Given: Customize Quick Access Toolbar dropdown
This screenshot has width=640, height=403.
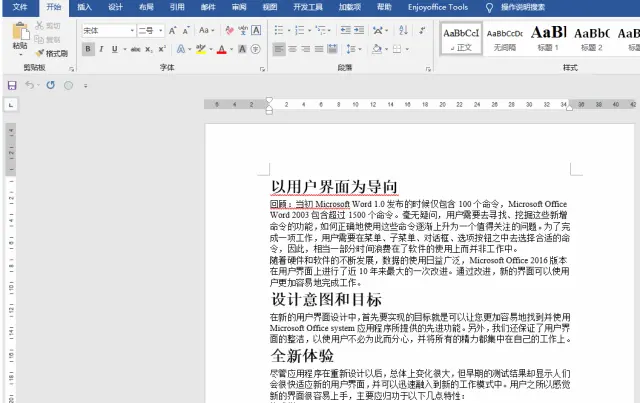Looking at the screenshot, I should click(86, 86).
